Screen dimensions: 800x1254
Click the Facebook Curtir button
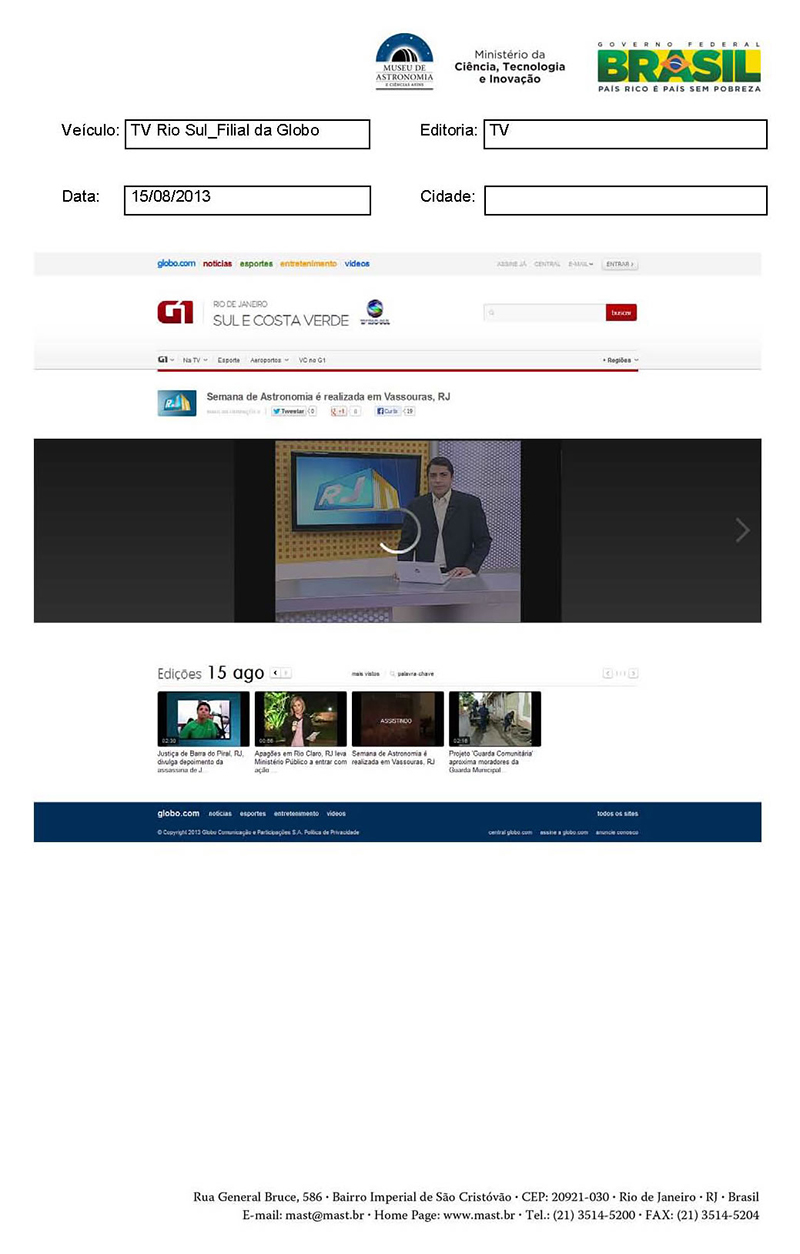388,411
